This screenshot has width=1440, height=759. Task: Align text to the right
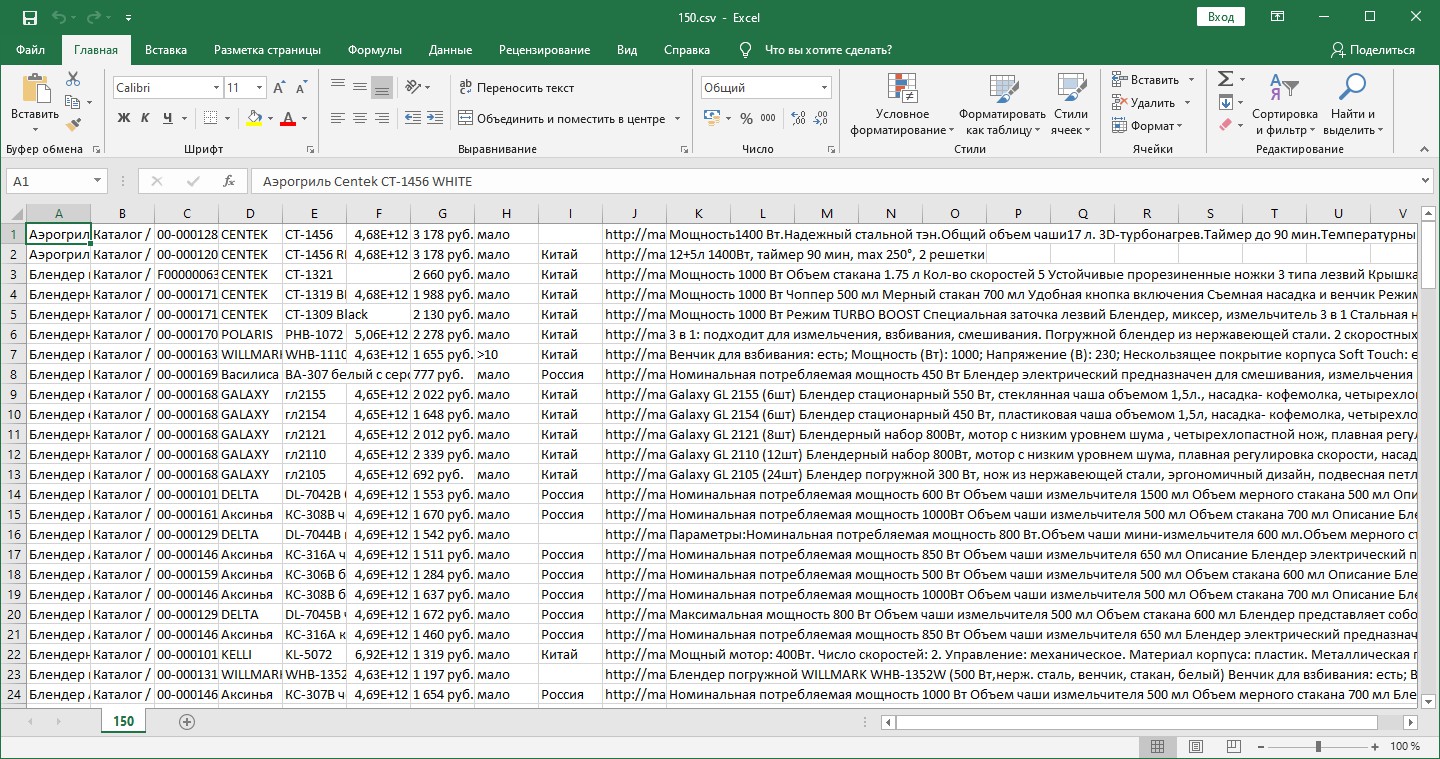(382, 118)
